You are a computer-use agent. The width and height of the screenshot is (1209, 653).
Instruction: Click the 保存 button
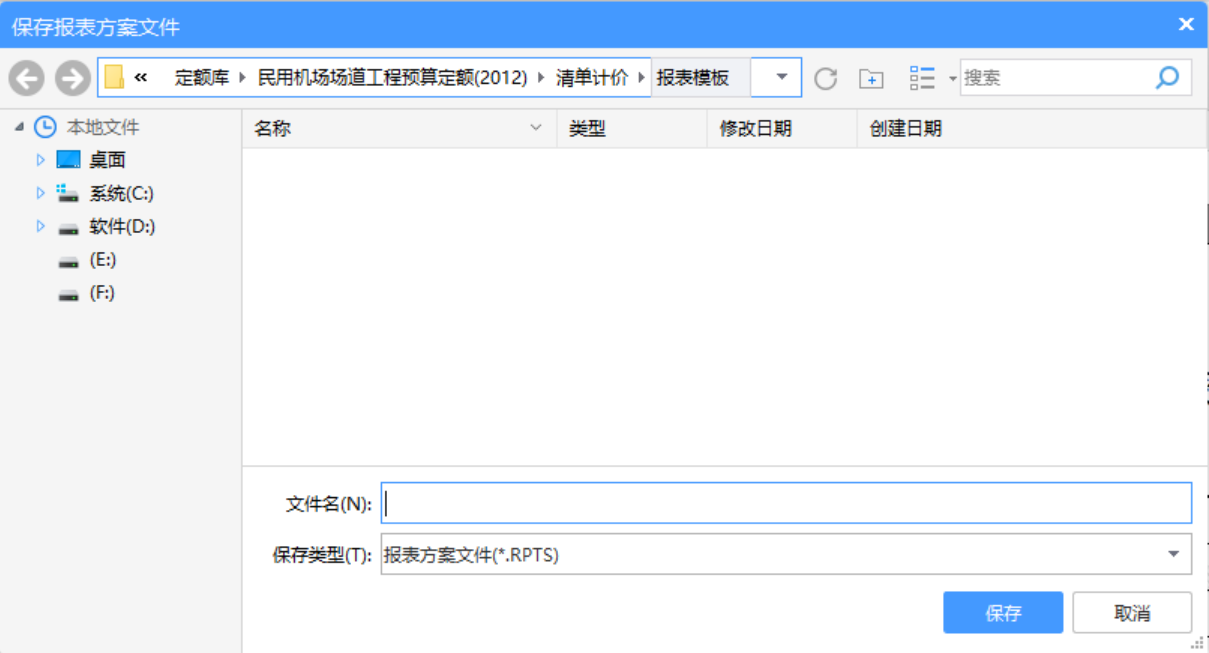(1002, 613)
